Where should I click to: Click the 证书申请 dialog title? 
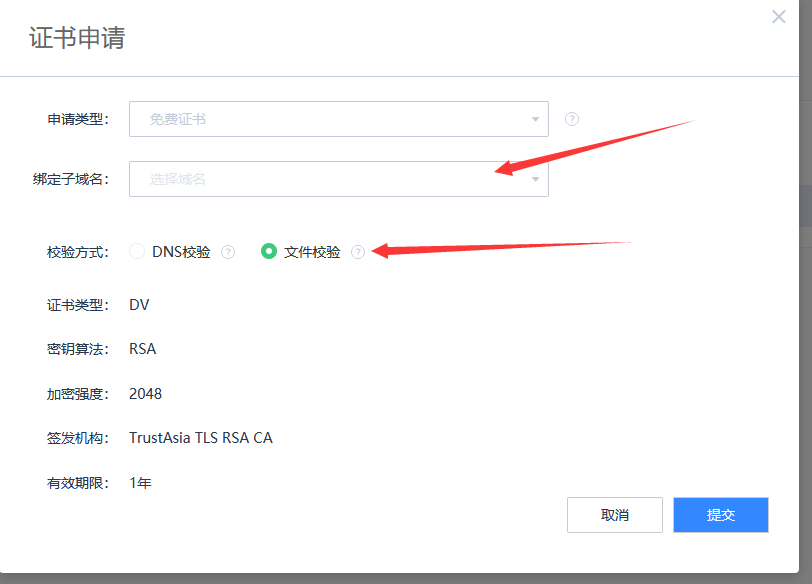pos(77,38)
